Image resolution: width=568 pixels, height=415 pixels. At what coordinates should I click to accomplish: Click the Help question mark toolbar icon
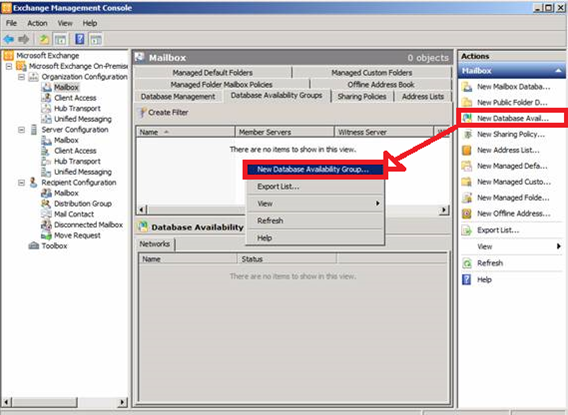(80, 39)
